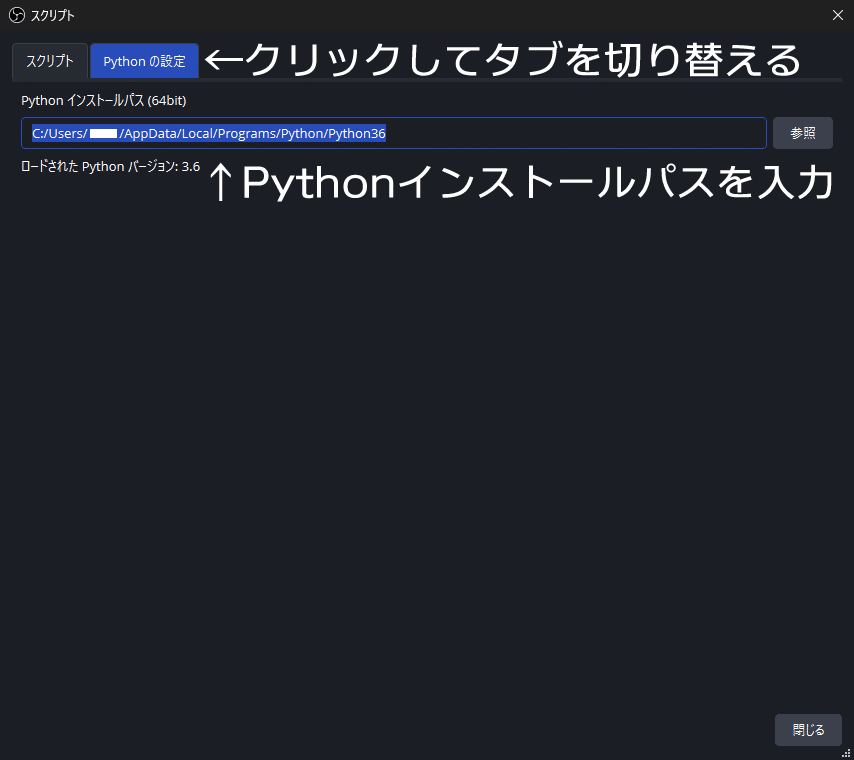Click the dialog close X button
This screenshot has height=760, width=854.
tap(837, 15)
